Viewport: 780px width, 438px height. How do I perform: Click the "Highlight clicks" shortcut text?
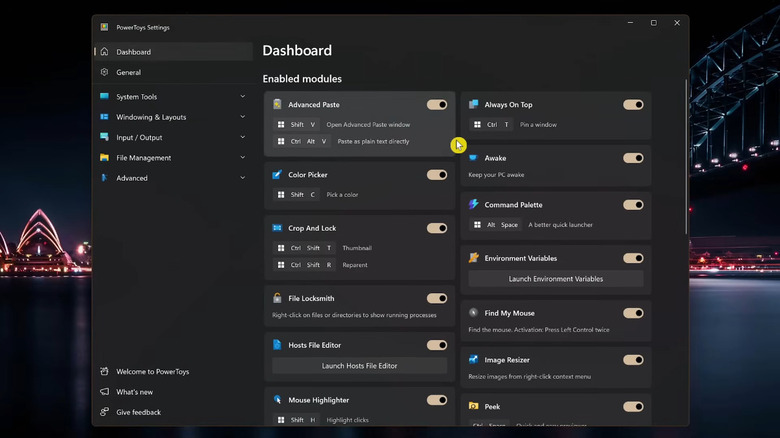pyautogui.click(x=348, y=420)
